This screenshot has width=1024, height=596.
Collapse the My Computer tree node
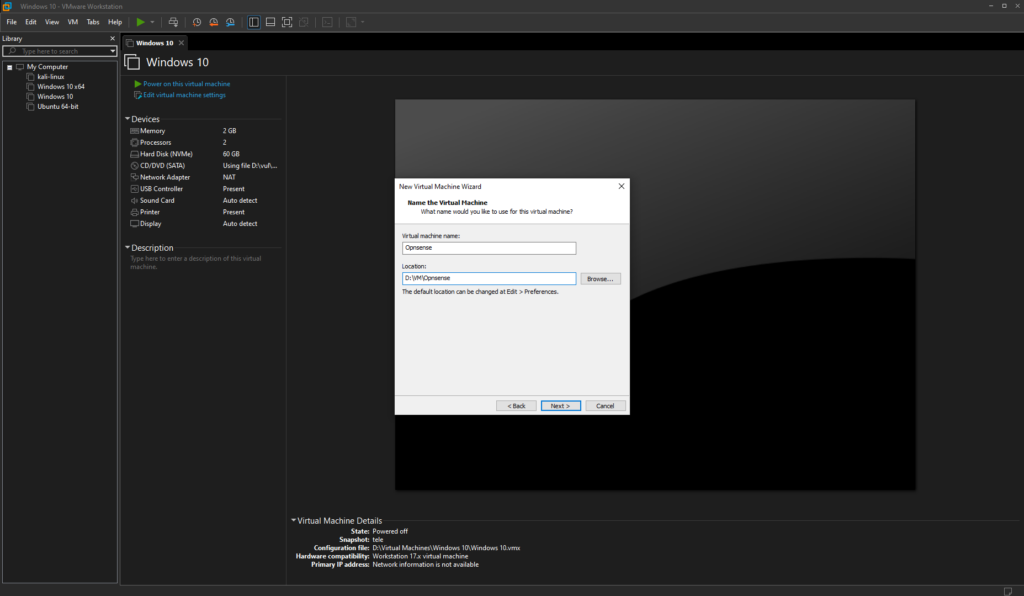click(9, 67)
